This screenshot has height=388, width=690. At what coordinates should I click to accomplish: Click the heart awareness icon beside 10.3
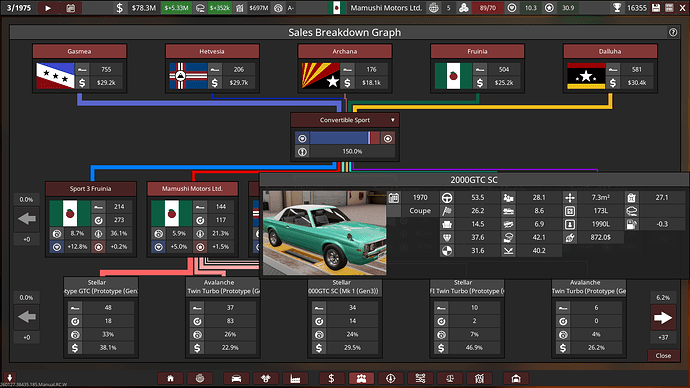pyautogui.click(x=512, y=8)
